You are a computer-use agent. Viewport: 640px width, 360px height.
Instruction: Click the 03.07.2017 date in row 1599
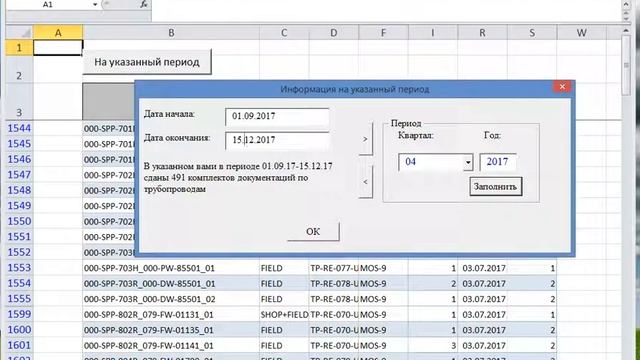(482, 315)
